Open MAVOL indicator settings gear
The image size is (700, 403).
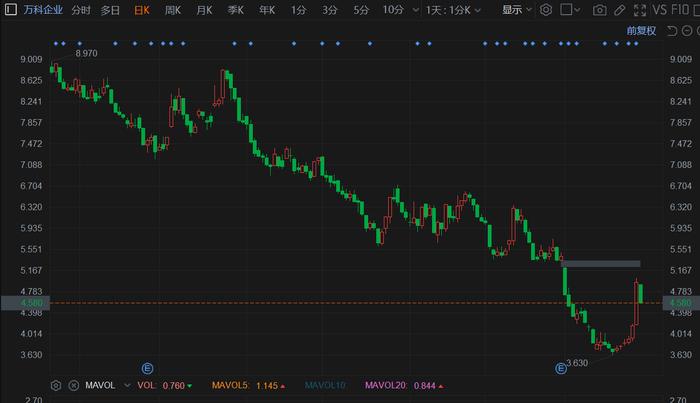click(56, 385)
